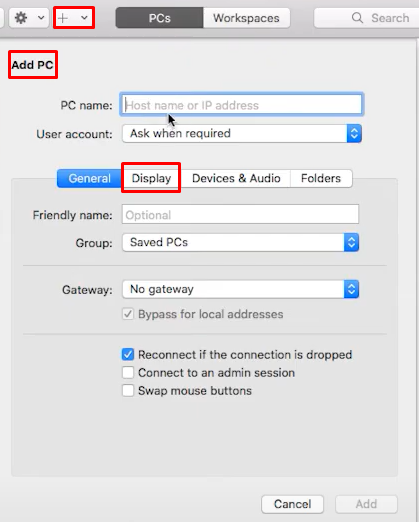Click the Friendly name field

coord(240,214)
